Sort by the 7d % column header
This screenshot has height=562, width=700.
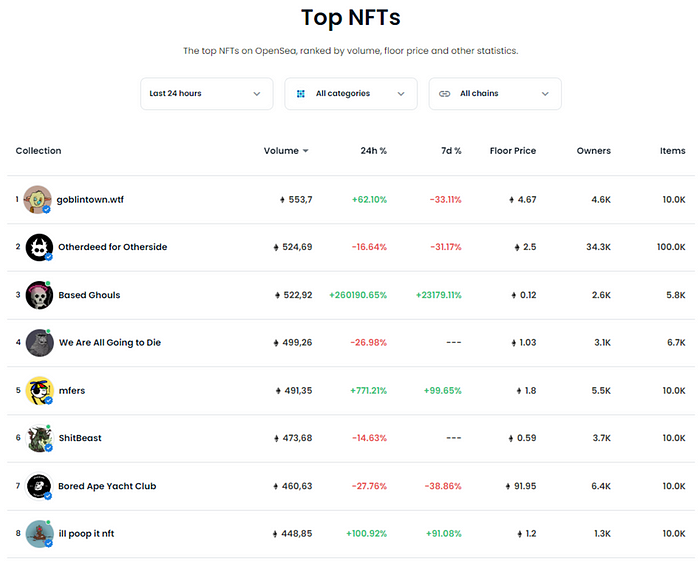click(451, 151)
